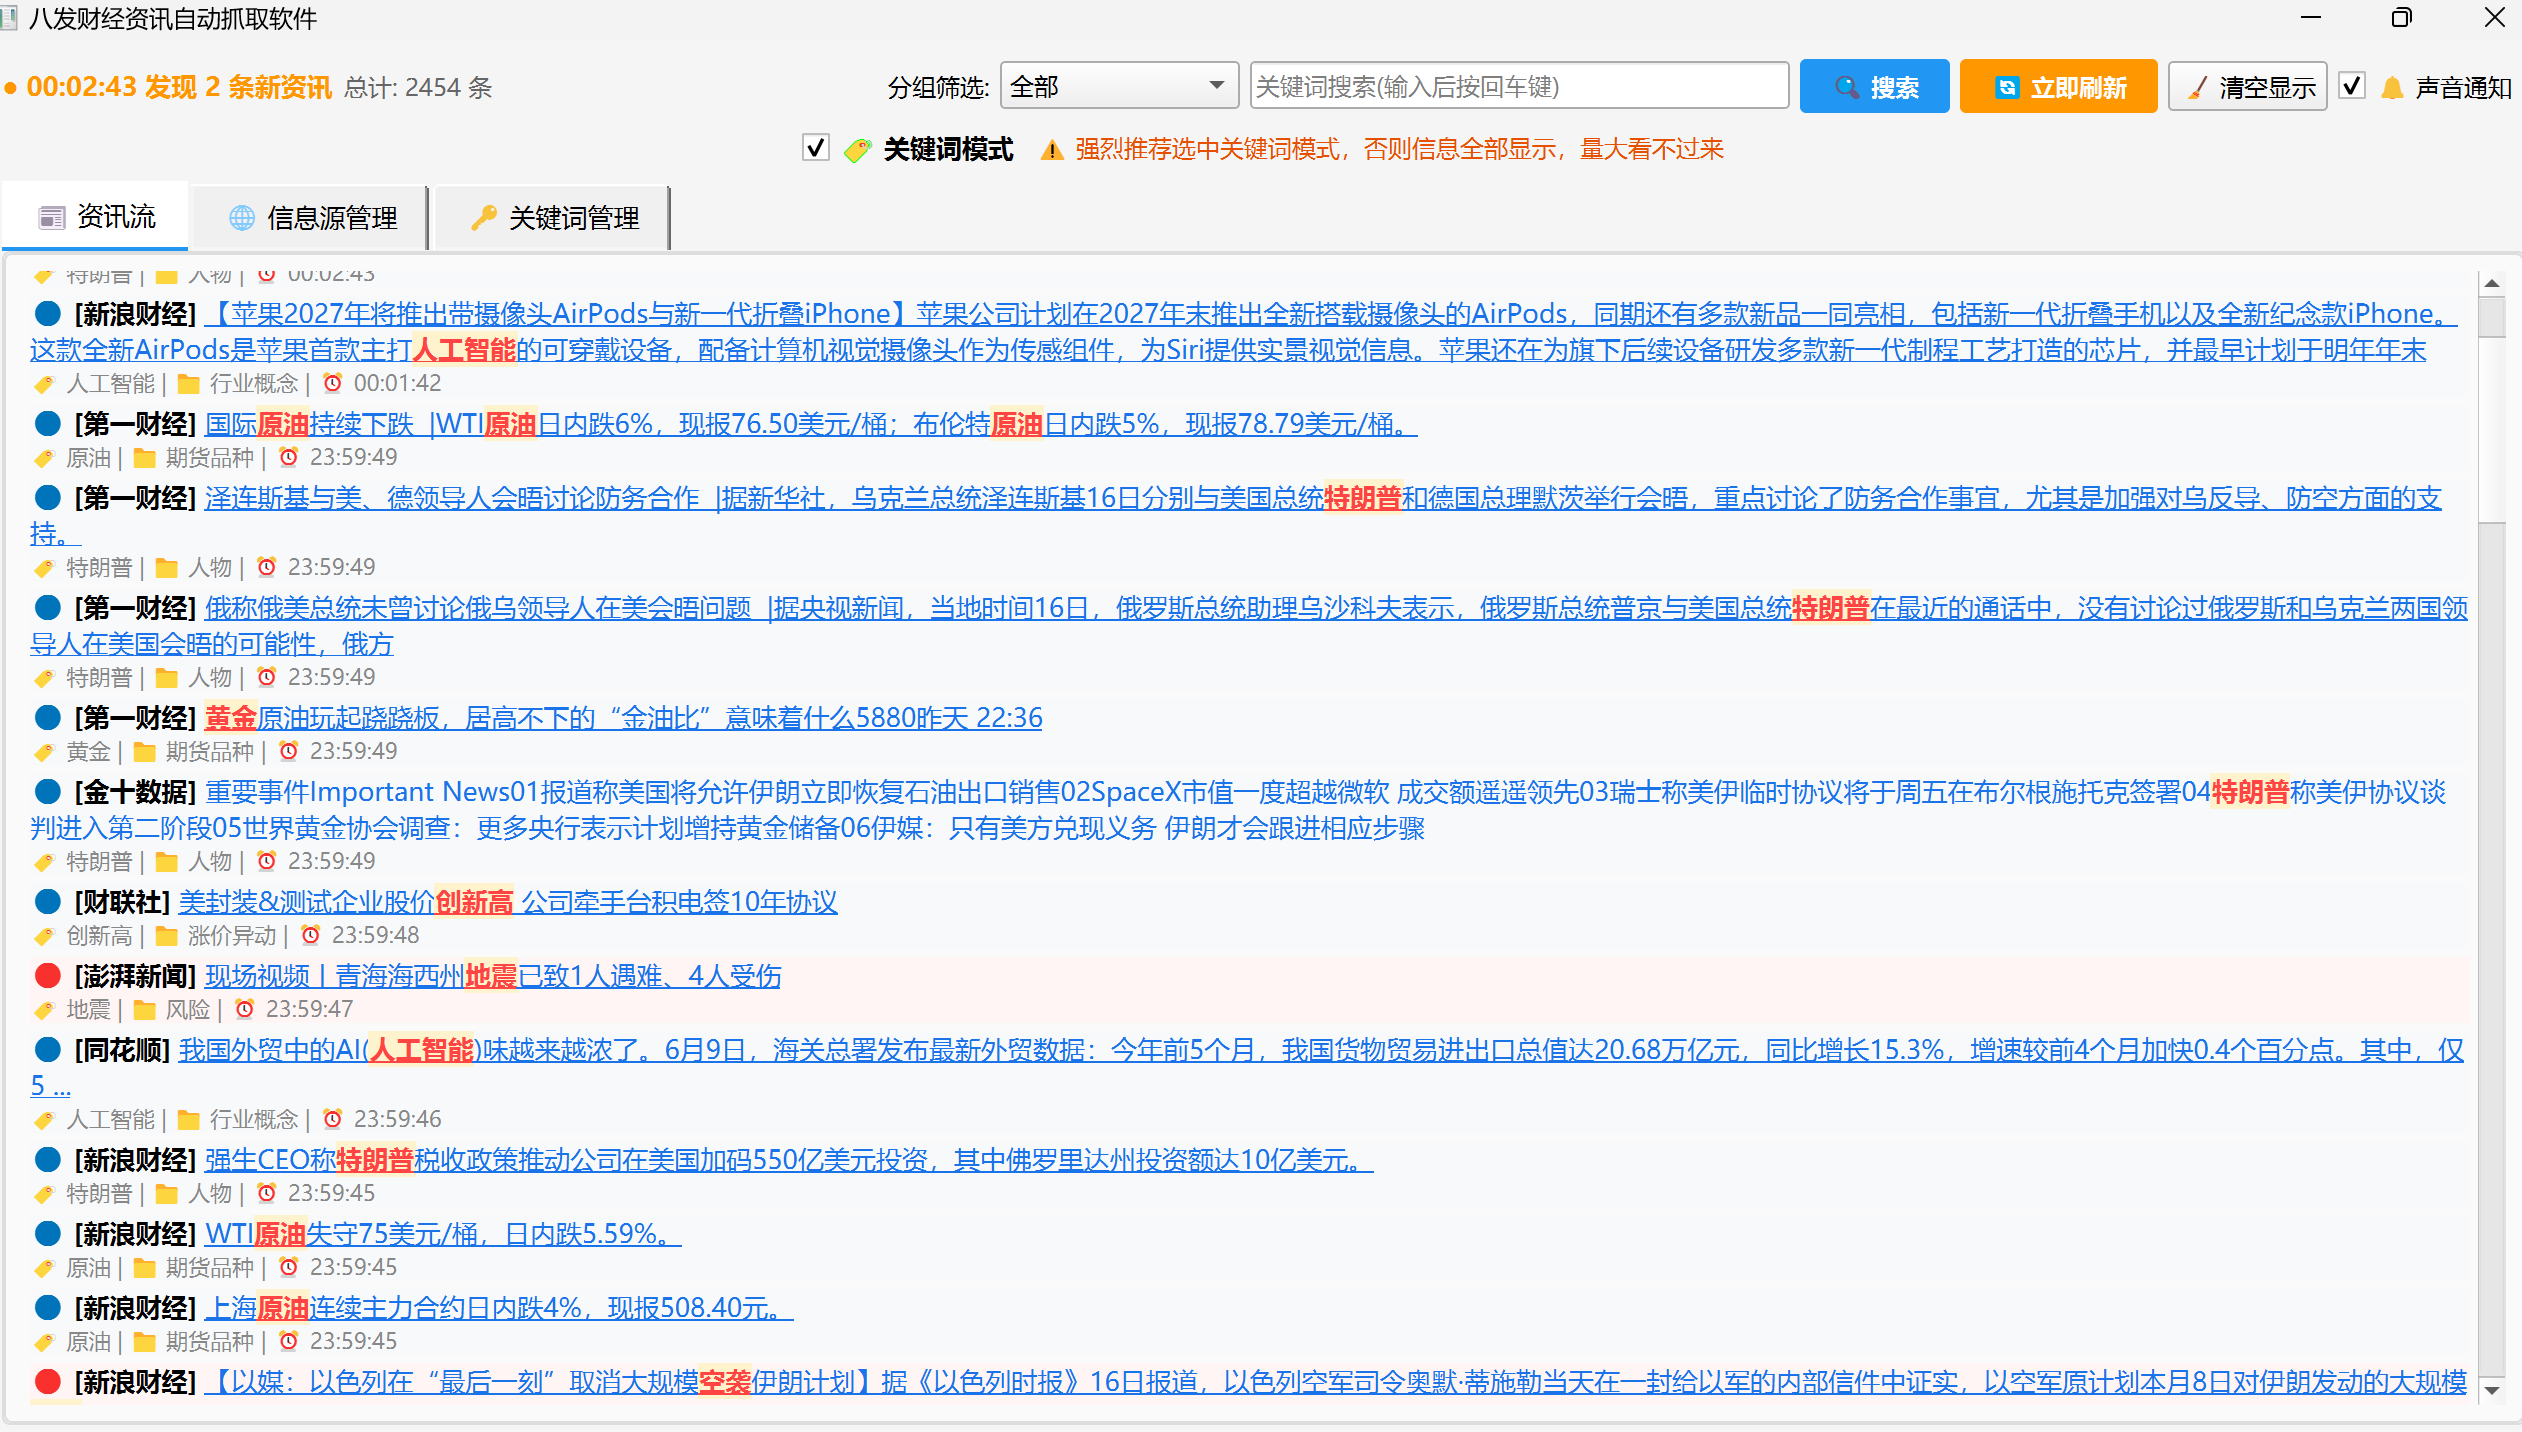Toggle the 关键词模式 checkbox
The height and width of the screenshot is (1432, 2522).
tap(815, 148)
